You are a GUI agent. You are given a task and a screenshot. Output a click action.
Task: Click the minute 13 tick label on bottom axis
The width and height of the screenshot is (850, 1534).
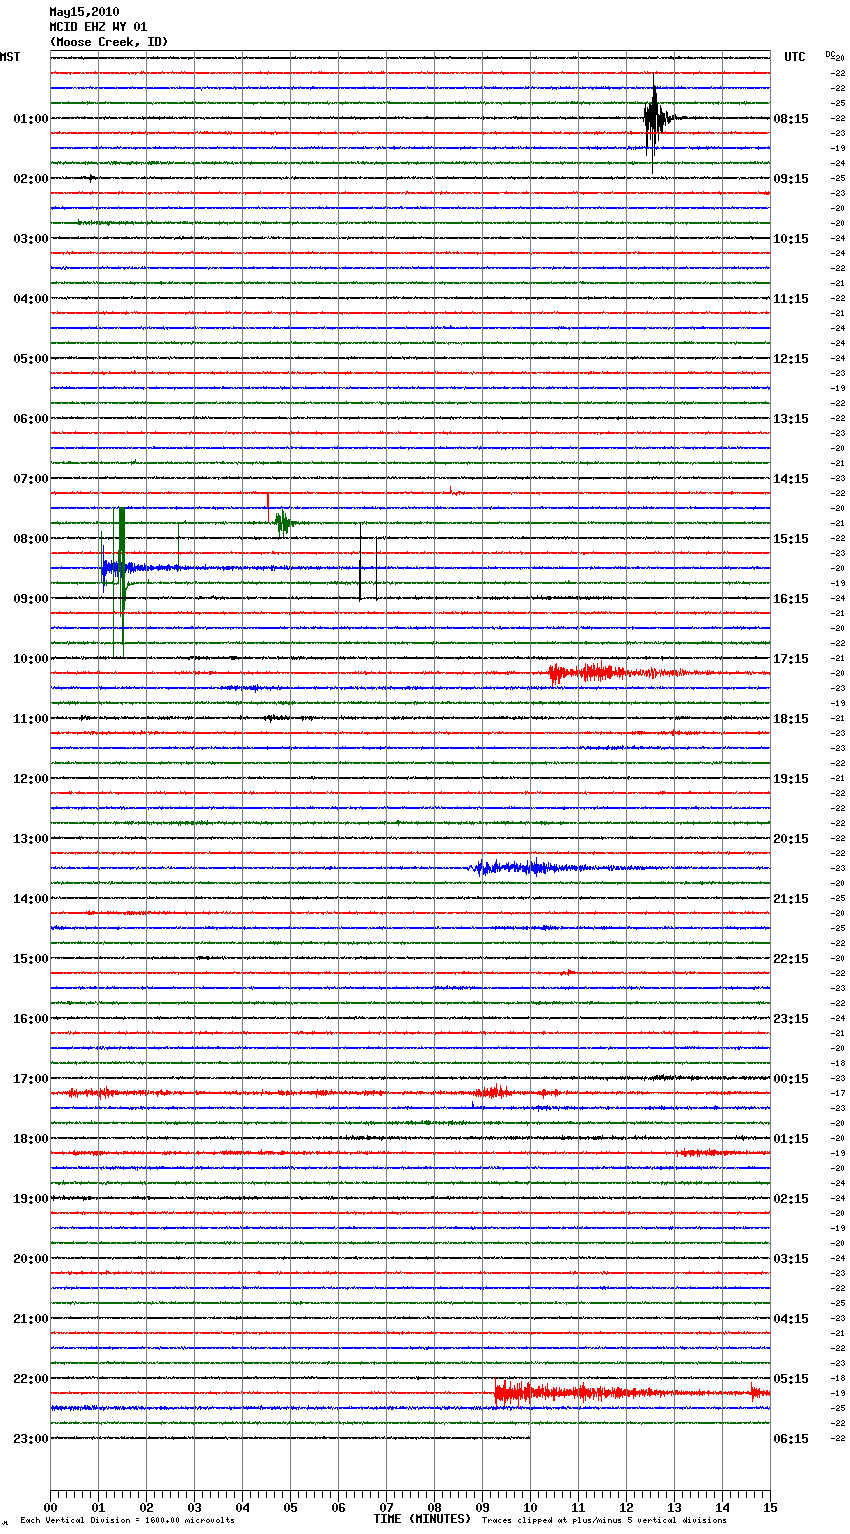674,1507
